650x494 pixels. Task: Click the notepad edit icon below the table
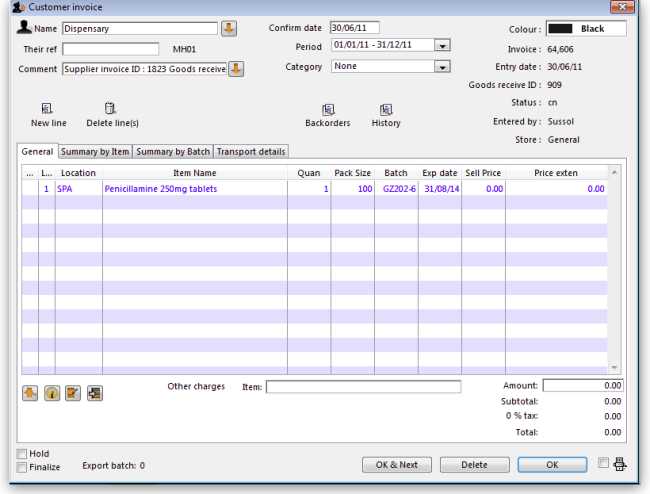coord(73,393)
